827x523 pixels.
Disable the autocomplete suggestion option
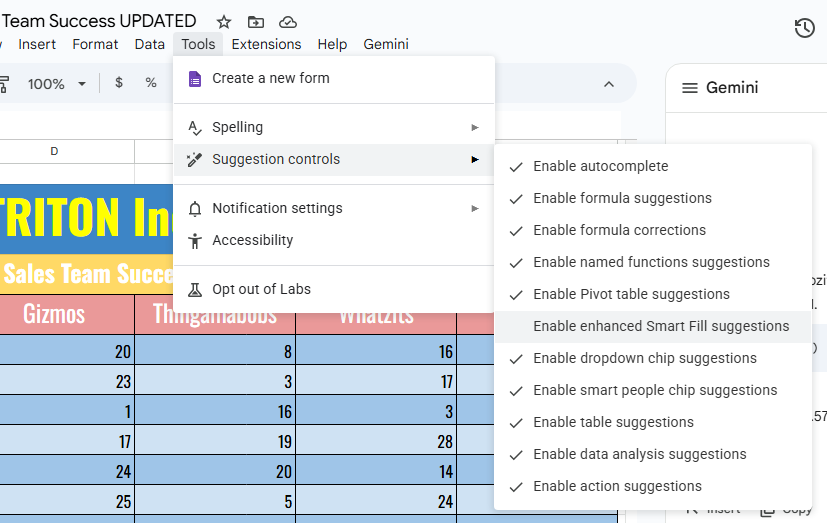pyautogui.click(x=600, y=166)
